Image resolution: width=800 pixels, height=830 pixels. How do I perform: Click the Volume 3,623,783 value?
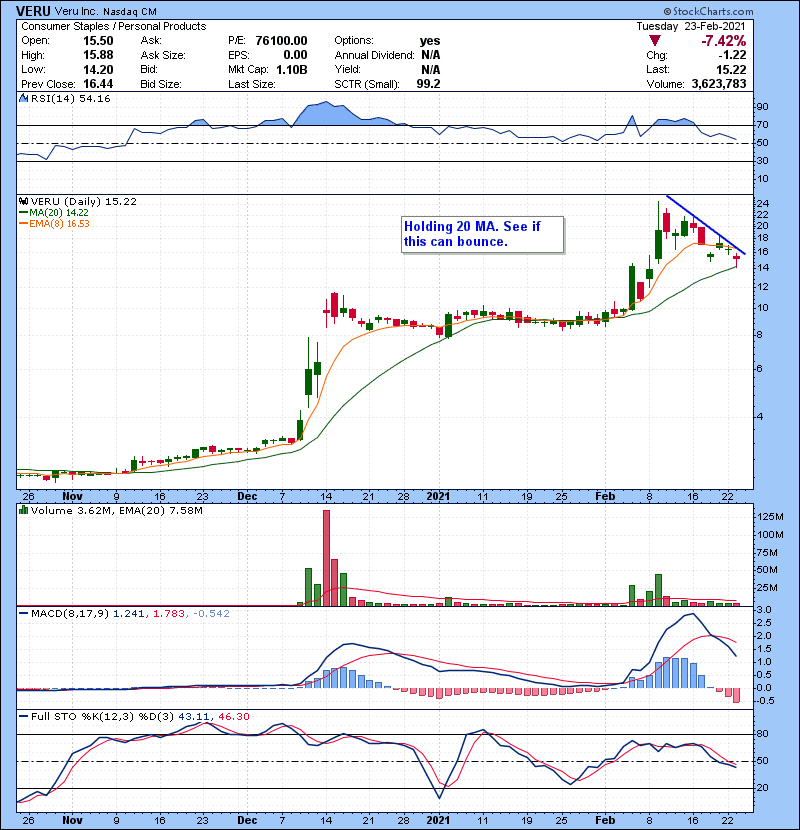coord(718,84)
